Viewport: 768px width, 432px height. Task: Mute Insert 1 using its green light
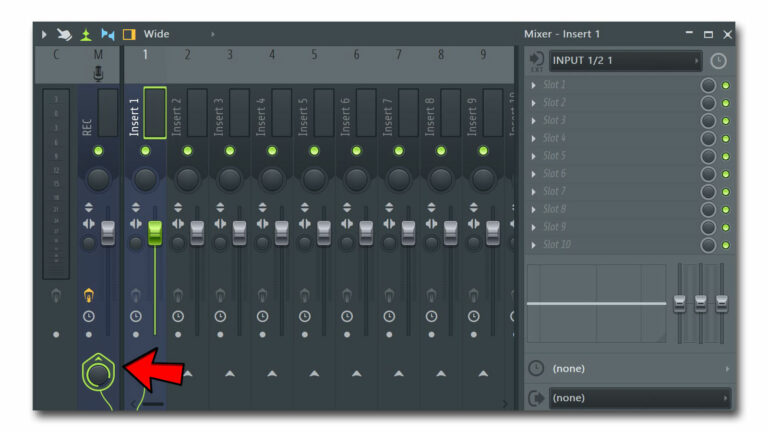pos(145,151)
